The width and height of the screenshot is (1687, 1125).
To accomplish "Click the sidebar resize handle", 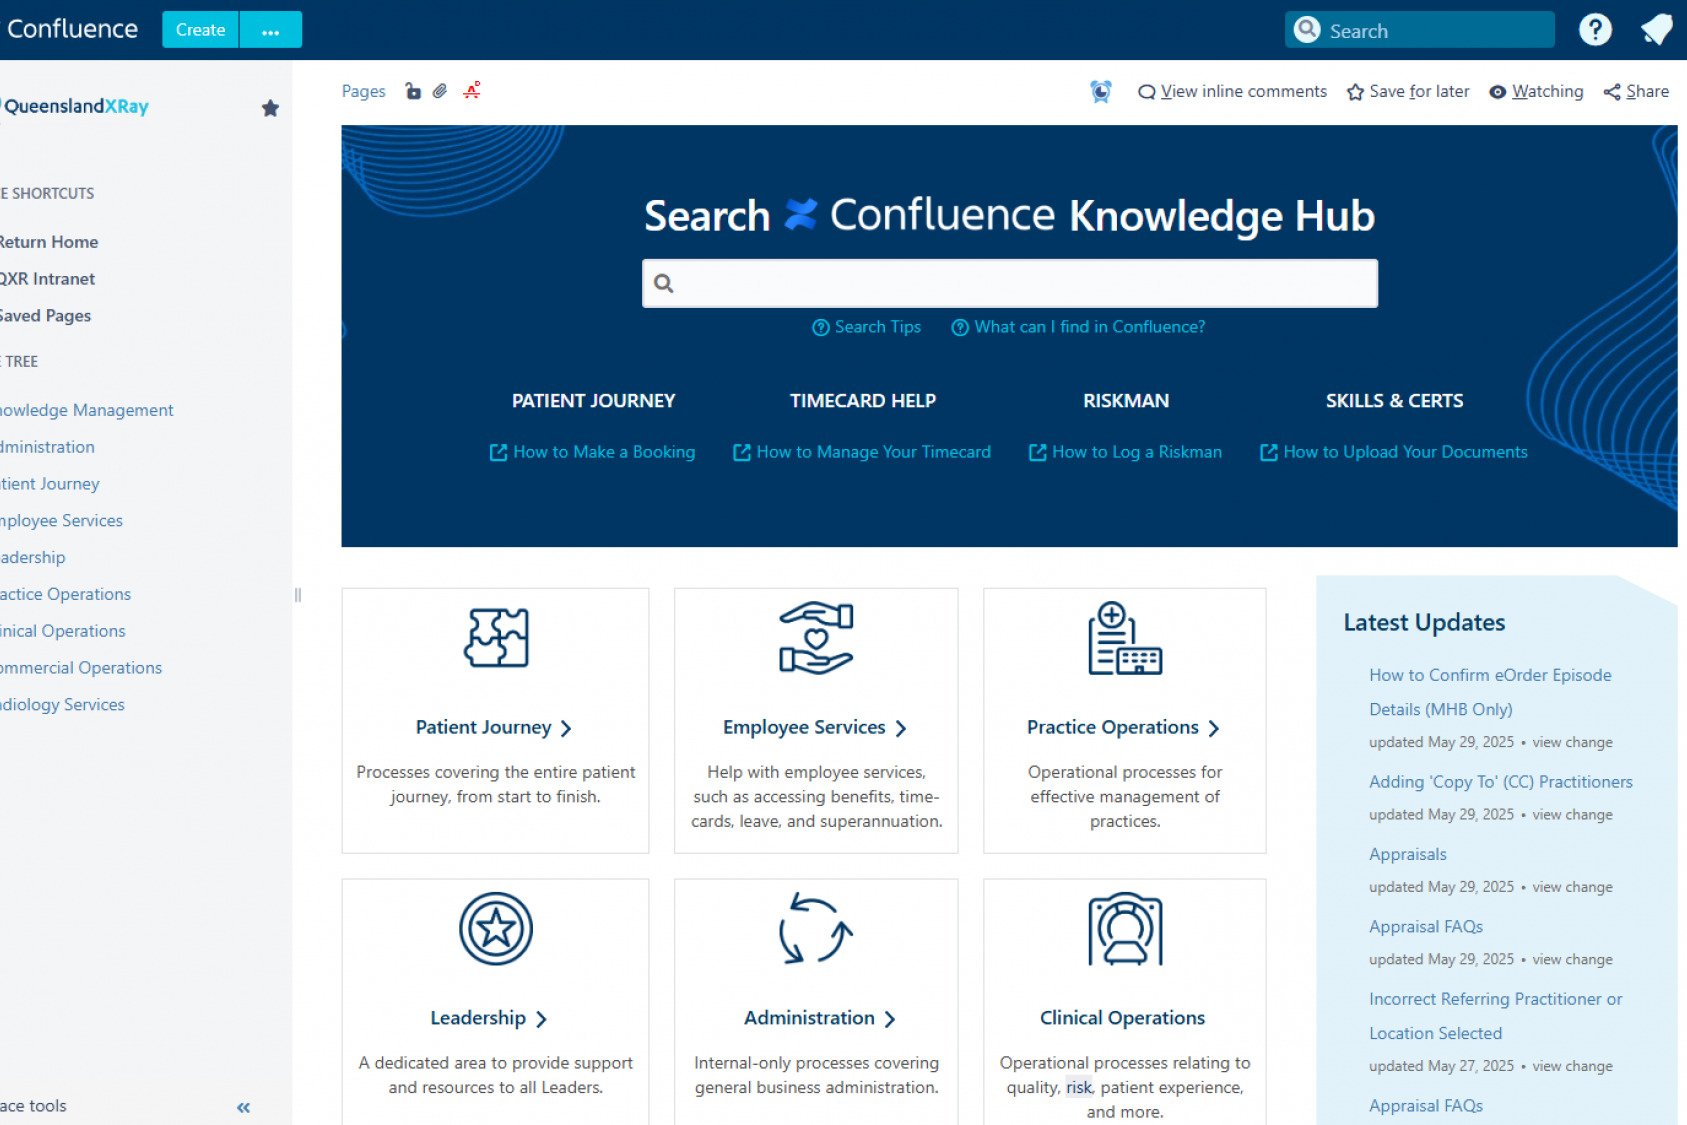I will coord(298,595).
